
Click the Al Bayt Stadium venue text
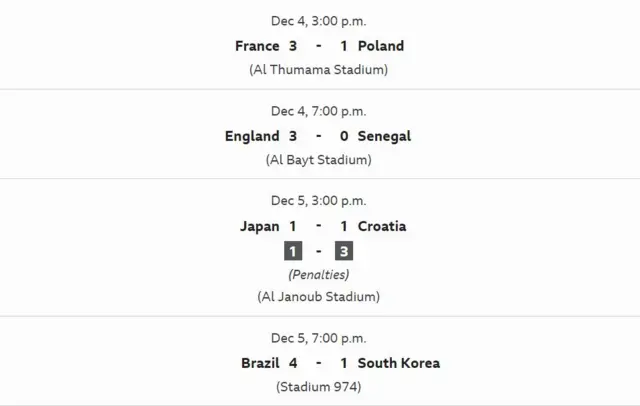pyautogui.click(x=318, y=160)
